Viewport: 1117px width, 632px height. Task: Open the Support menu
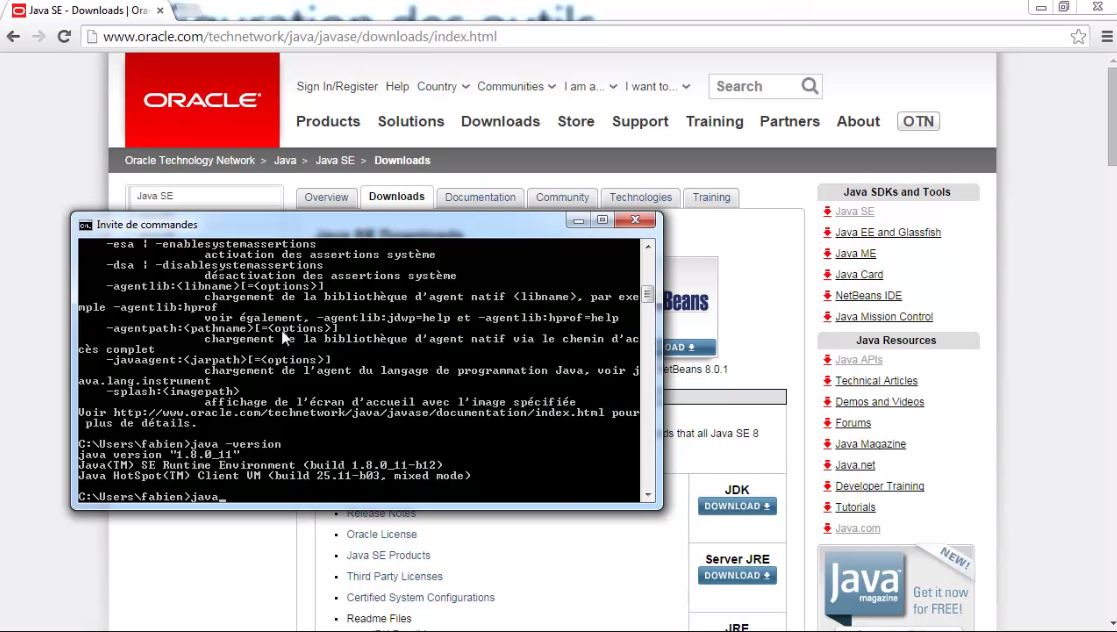click(x=640, y=122)
